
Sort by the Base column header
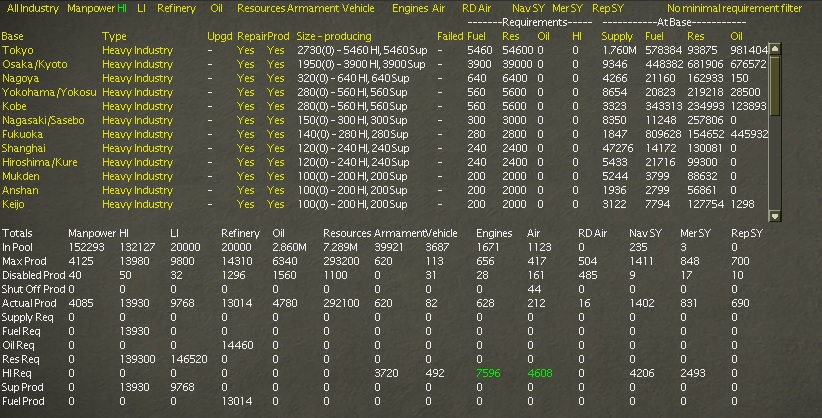pyautogui.click(x=12, y=36)
